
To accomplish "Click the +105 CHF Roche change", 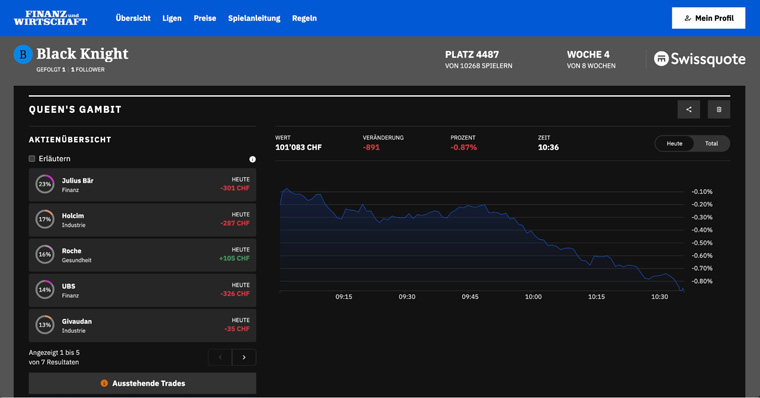I will pyautogui.click(x=235, y=258).
